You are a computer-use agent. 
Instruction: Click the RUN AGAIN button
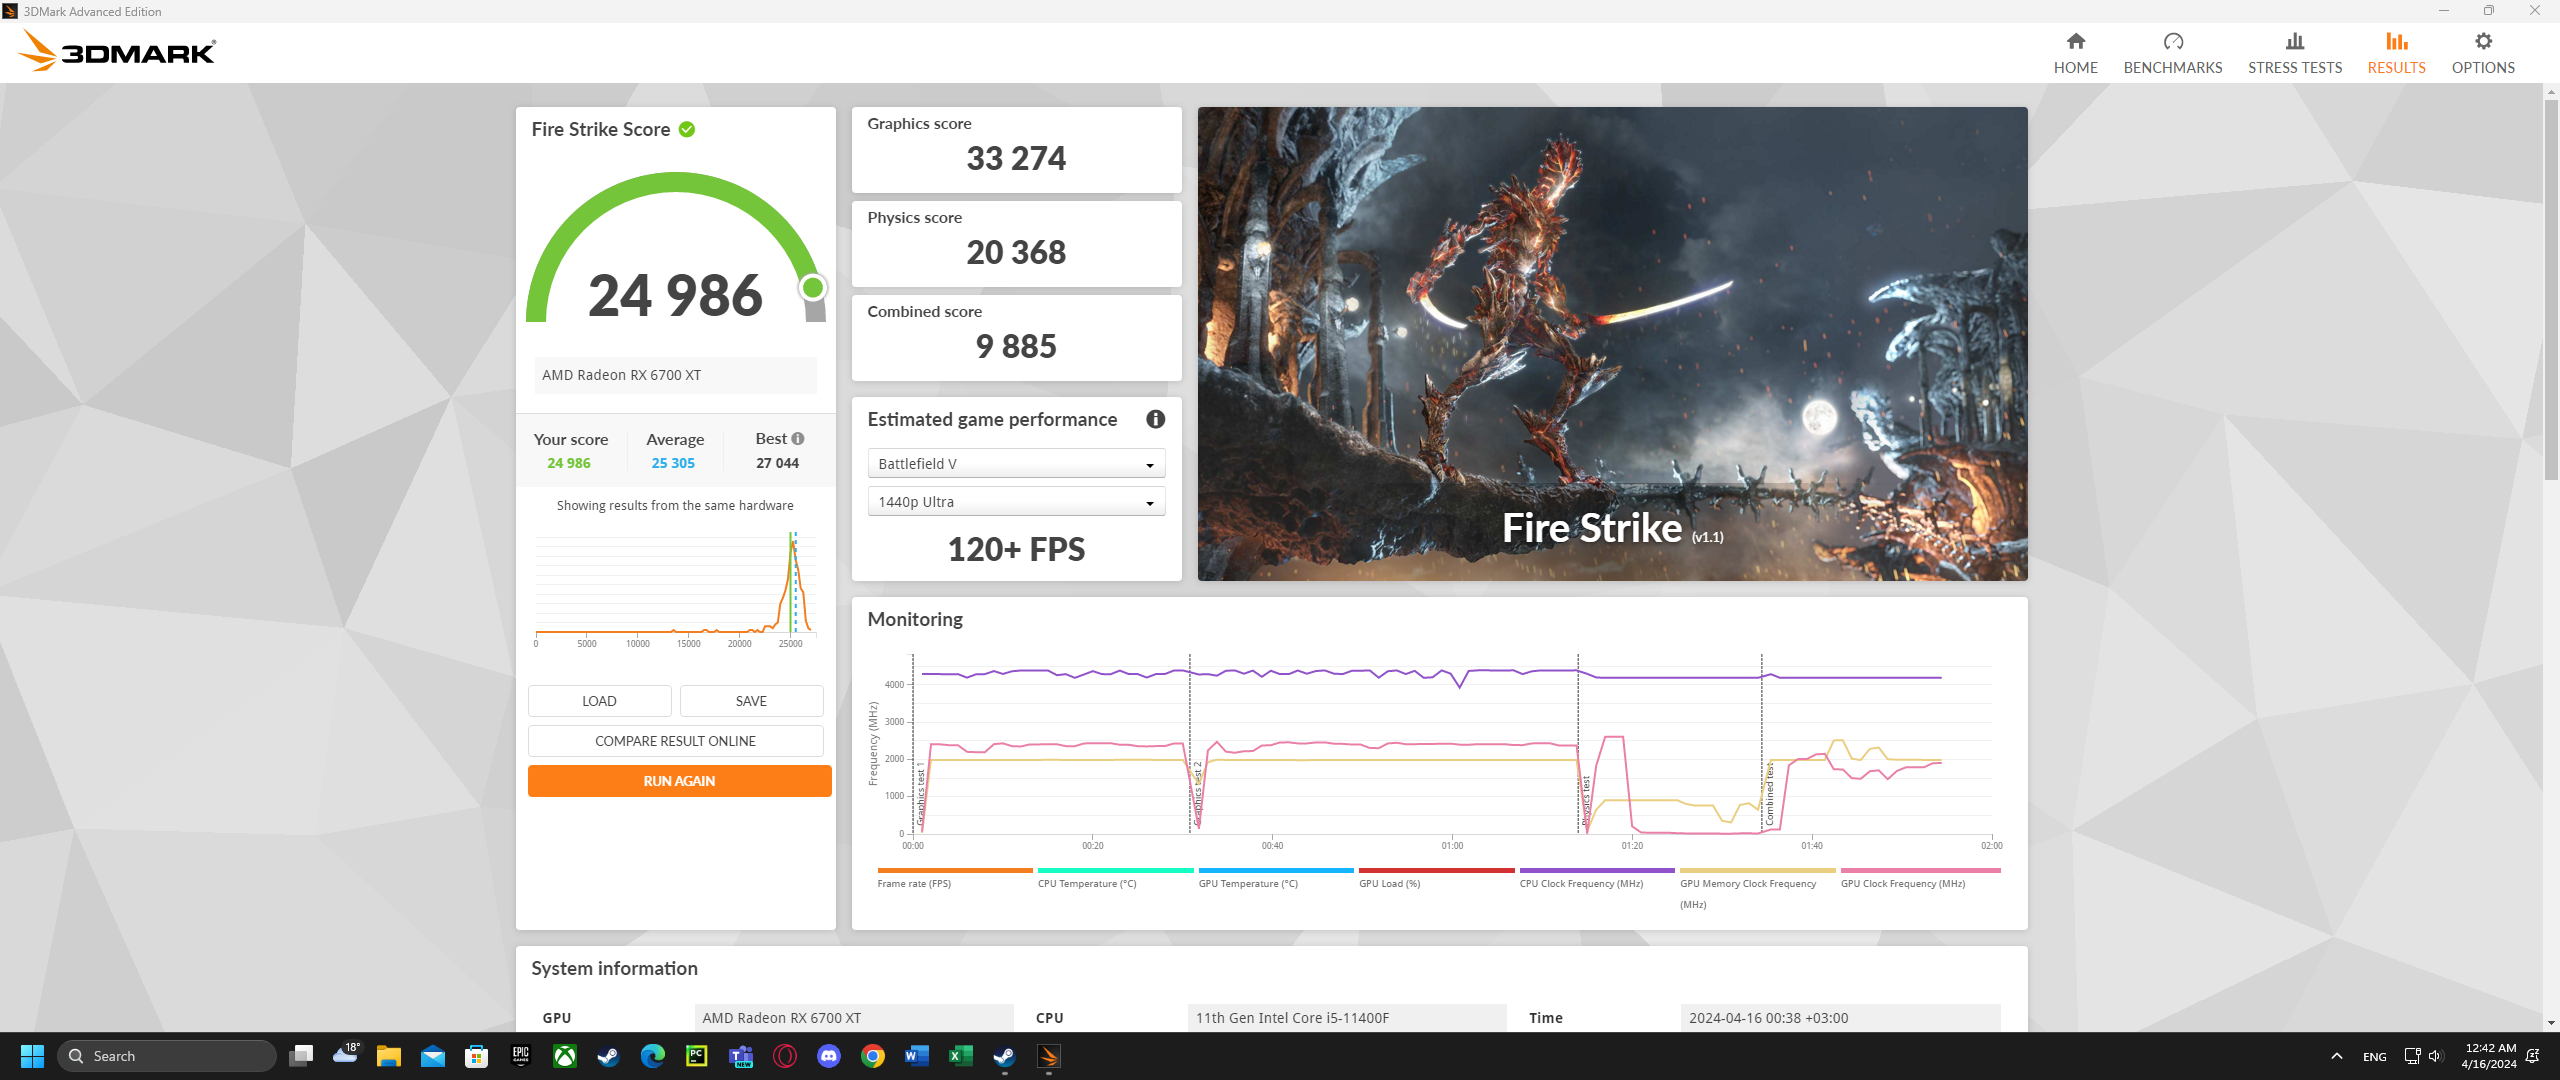(679, 781)
